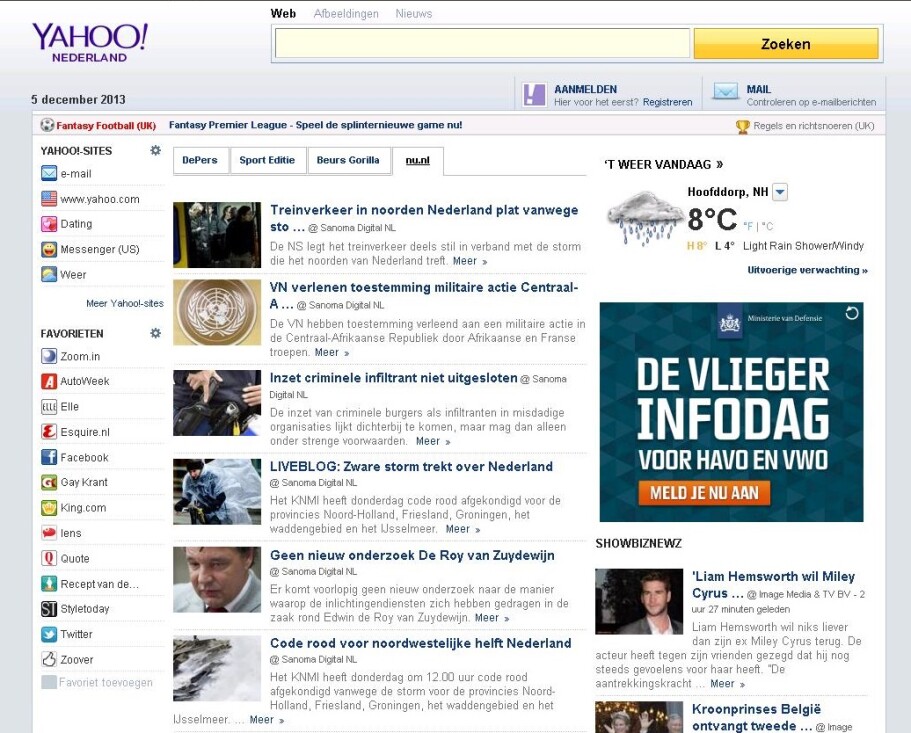This screenshot has height=733, width=911.
Task: Open LIVEBLOG Zware storm headline
Action: (411, 466)
